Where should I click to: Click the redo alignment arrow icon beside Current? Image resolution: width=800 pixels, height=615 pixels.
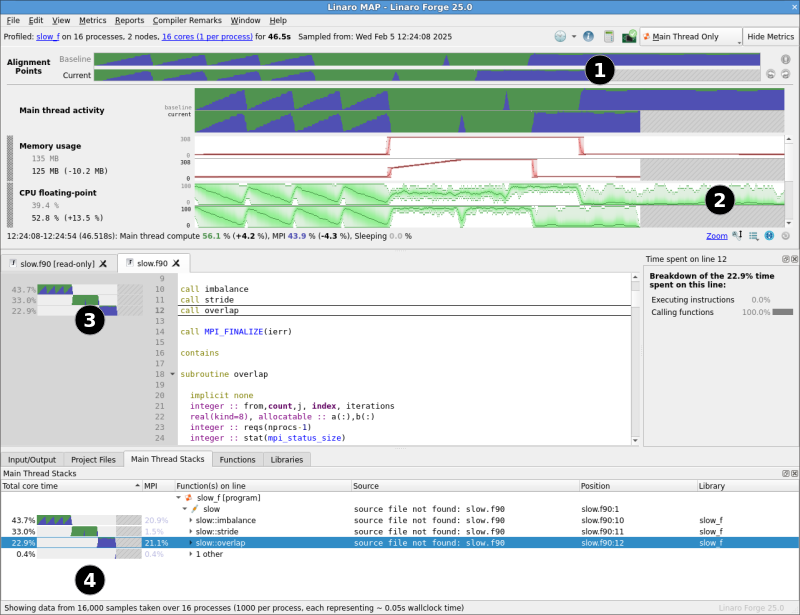click(786, 75)
